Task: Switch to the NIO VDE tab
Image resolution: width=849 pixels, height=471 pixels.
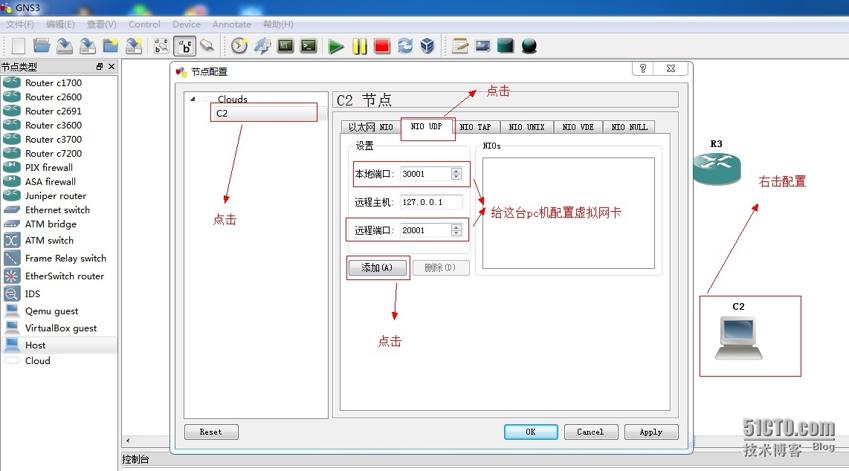Action: coord(578,127)
